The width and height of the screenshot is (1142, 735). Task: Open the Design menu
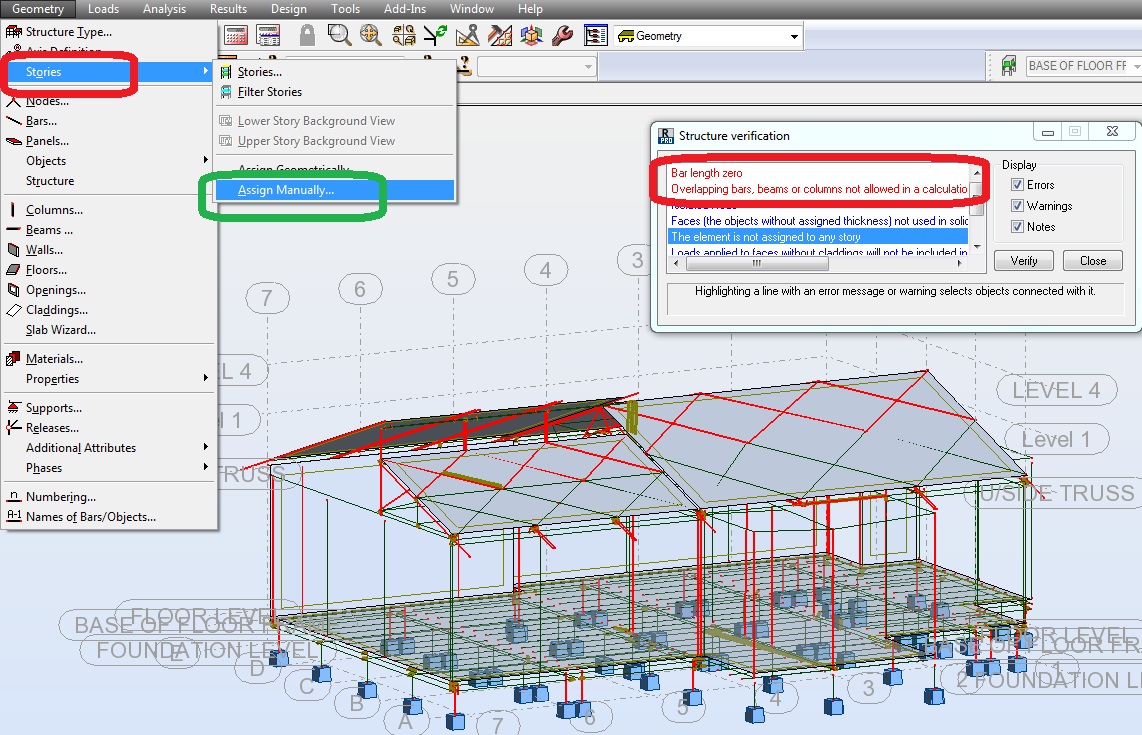pyautogui.click(x=288, y=9)
